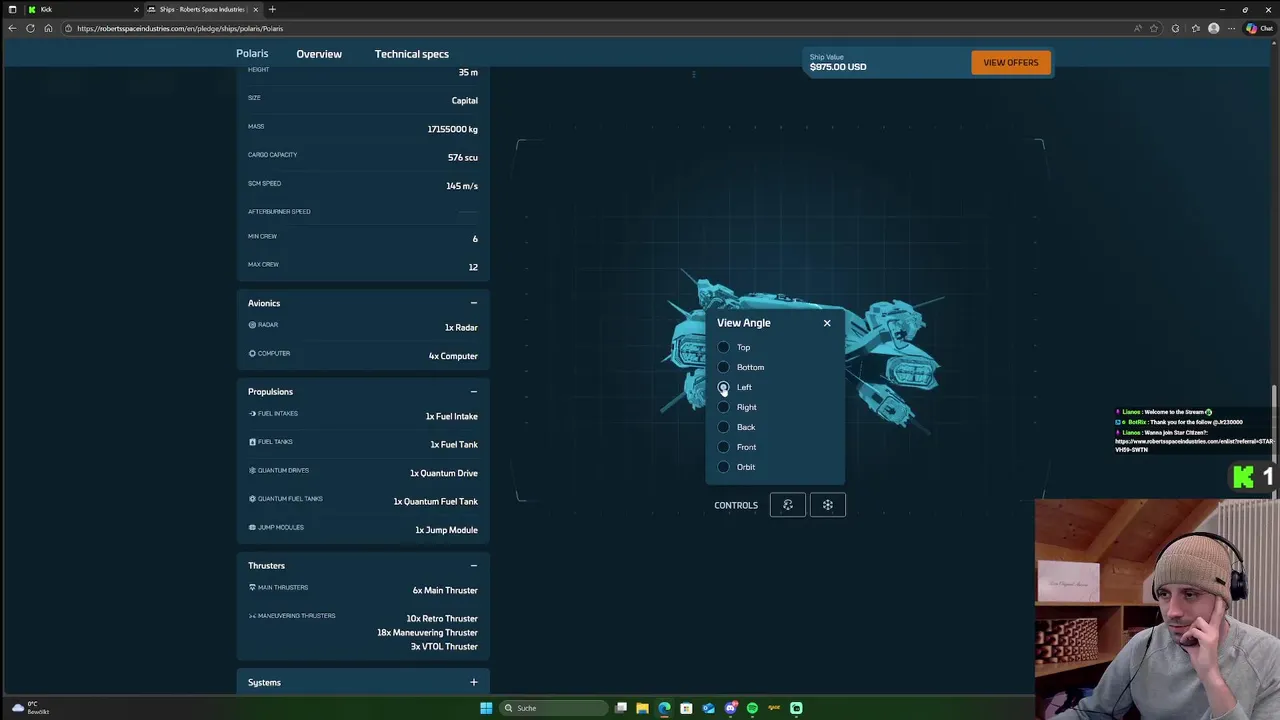Screen dimensions: 1280x720
Task: Click the '6x Main Thruster' value
Action: tap(445, 591)
